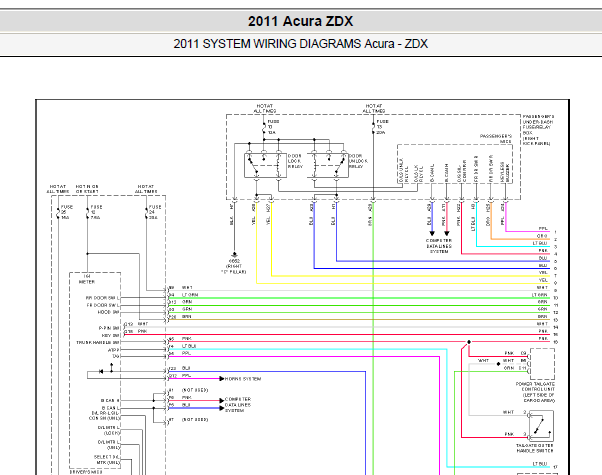Click the "HORNS SYSTEM" reference label
This screenshot has width=602, height=475.
point(243,379)
